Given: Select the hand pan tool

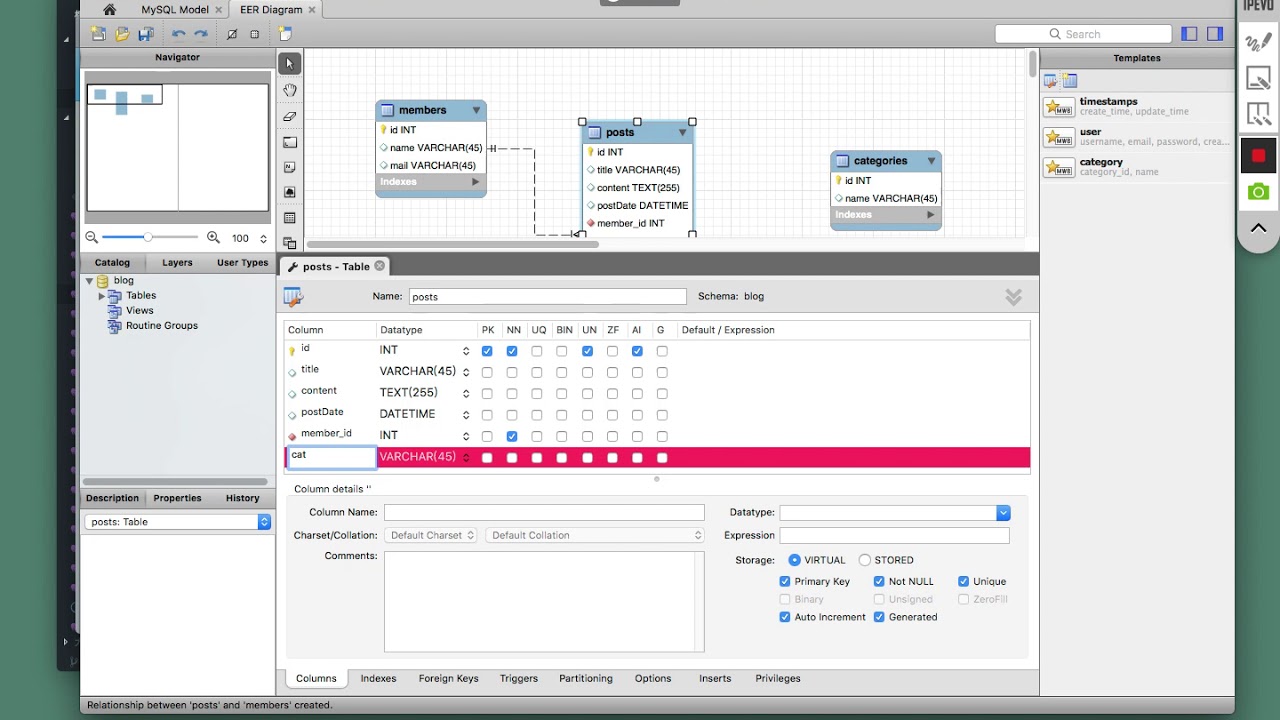Looking at the screenshot, I should (x=290, y=90).
